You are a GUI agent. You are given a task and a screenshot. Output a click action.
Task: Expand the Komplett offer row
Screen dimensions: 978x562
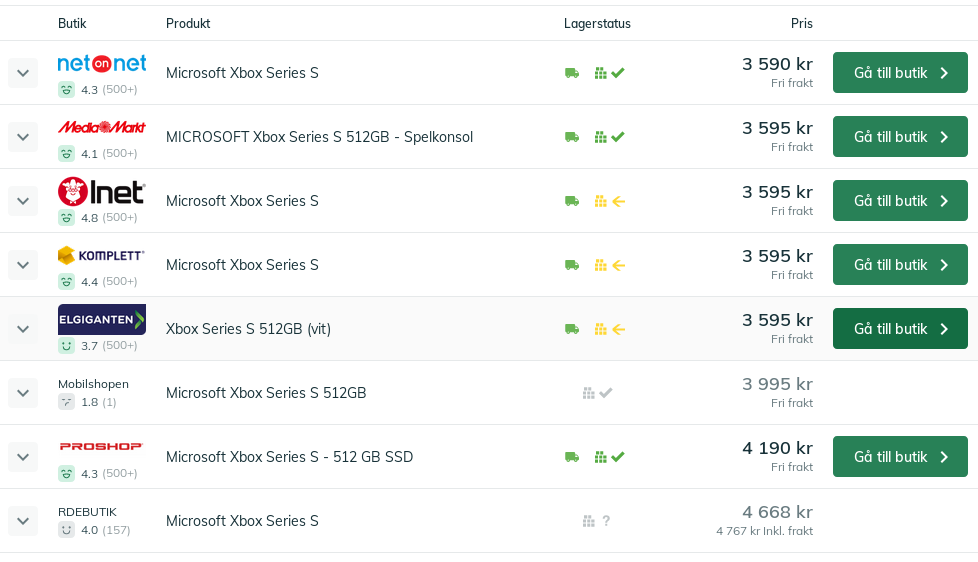tap(23, 265)
